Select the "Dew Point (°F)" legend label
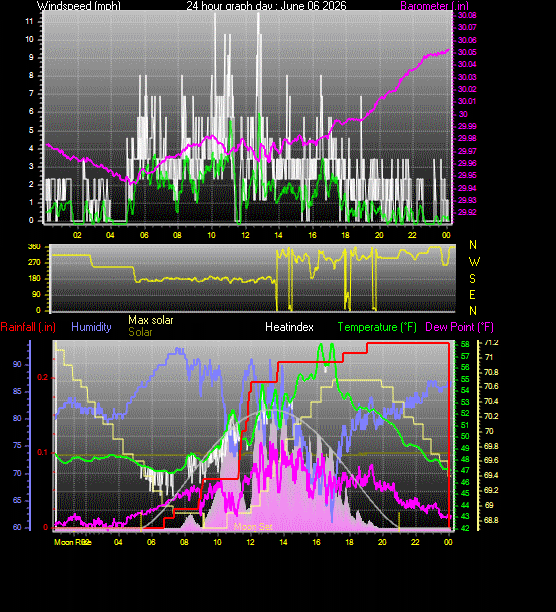Image resolution: width=556 pixels, height=612 pixels. coord(459,327)
